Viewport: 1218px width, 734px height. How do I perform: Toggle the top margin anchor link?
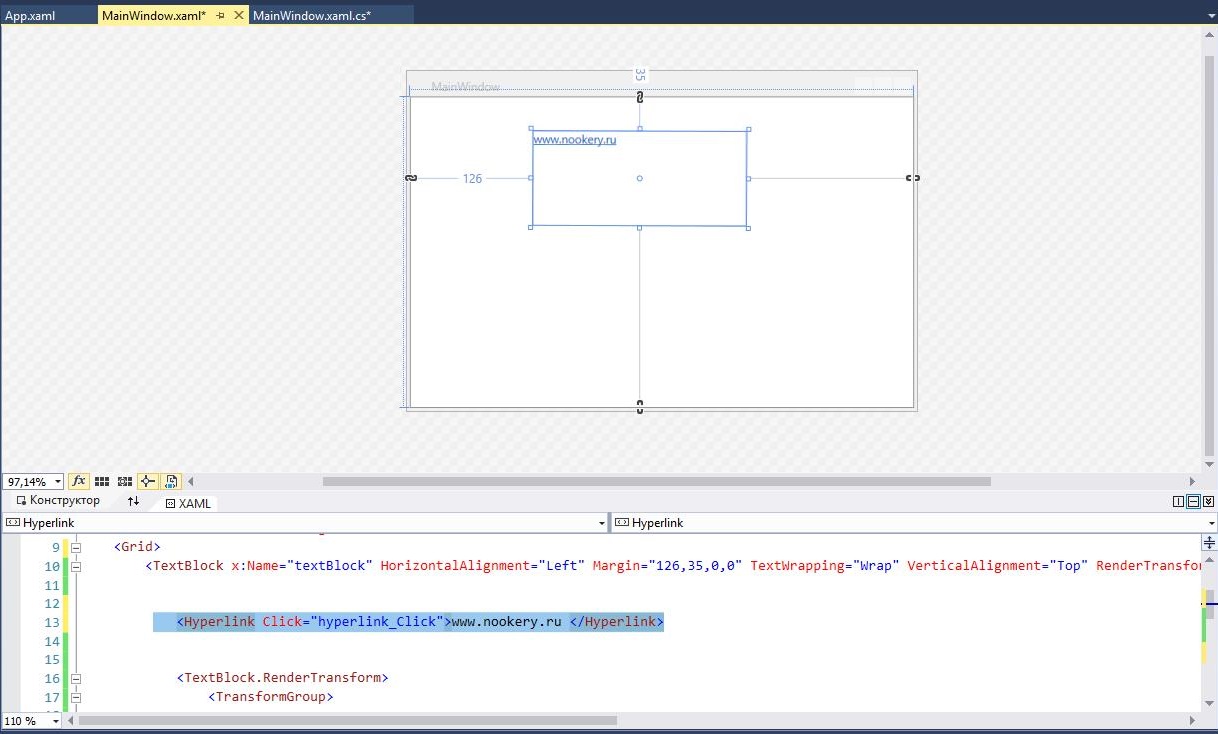click(x=640, y=97)
